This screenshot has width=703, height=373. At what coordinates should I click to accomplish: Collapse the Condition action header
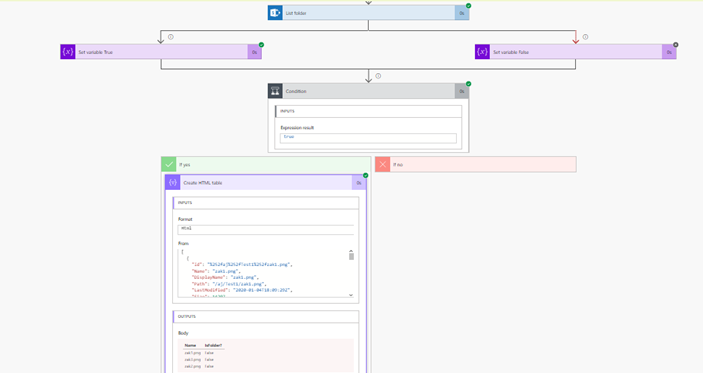[x=369, y=91]
